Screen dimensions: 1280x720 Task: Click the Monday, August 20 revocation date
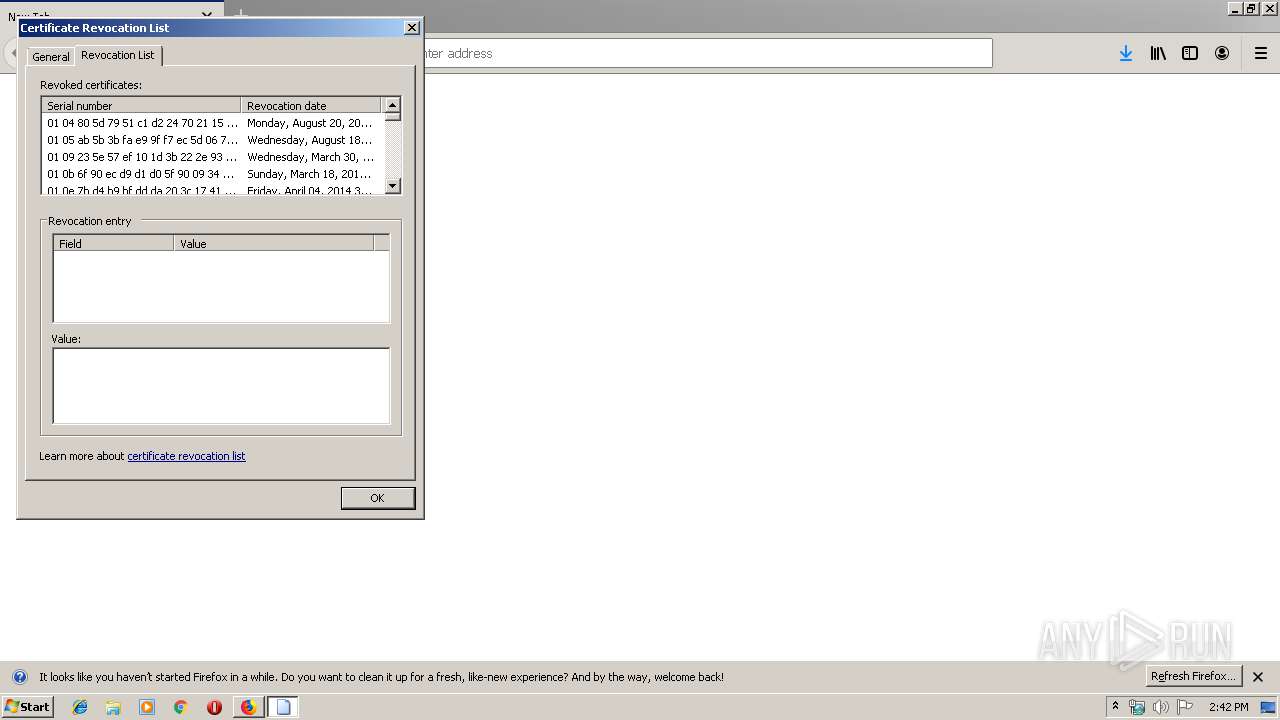(x=310, y=123)
